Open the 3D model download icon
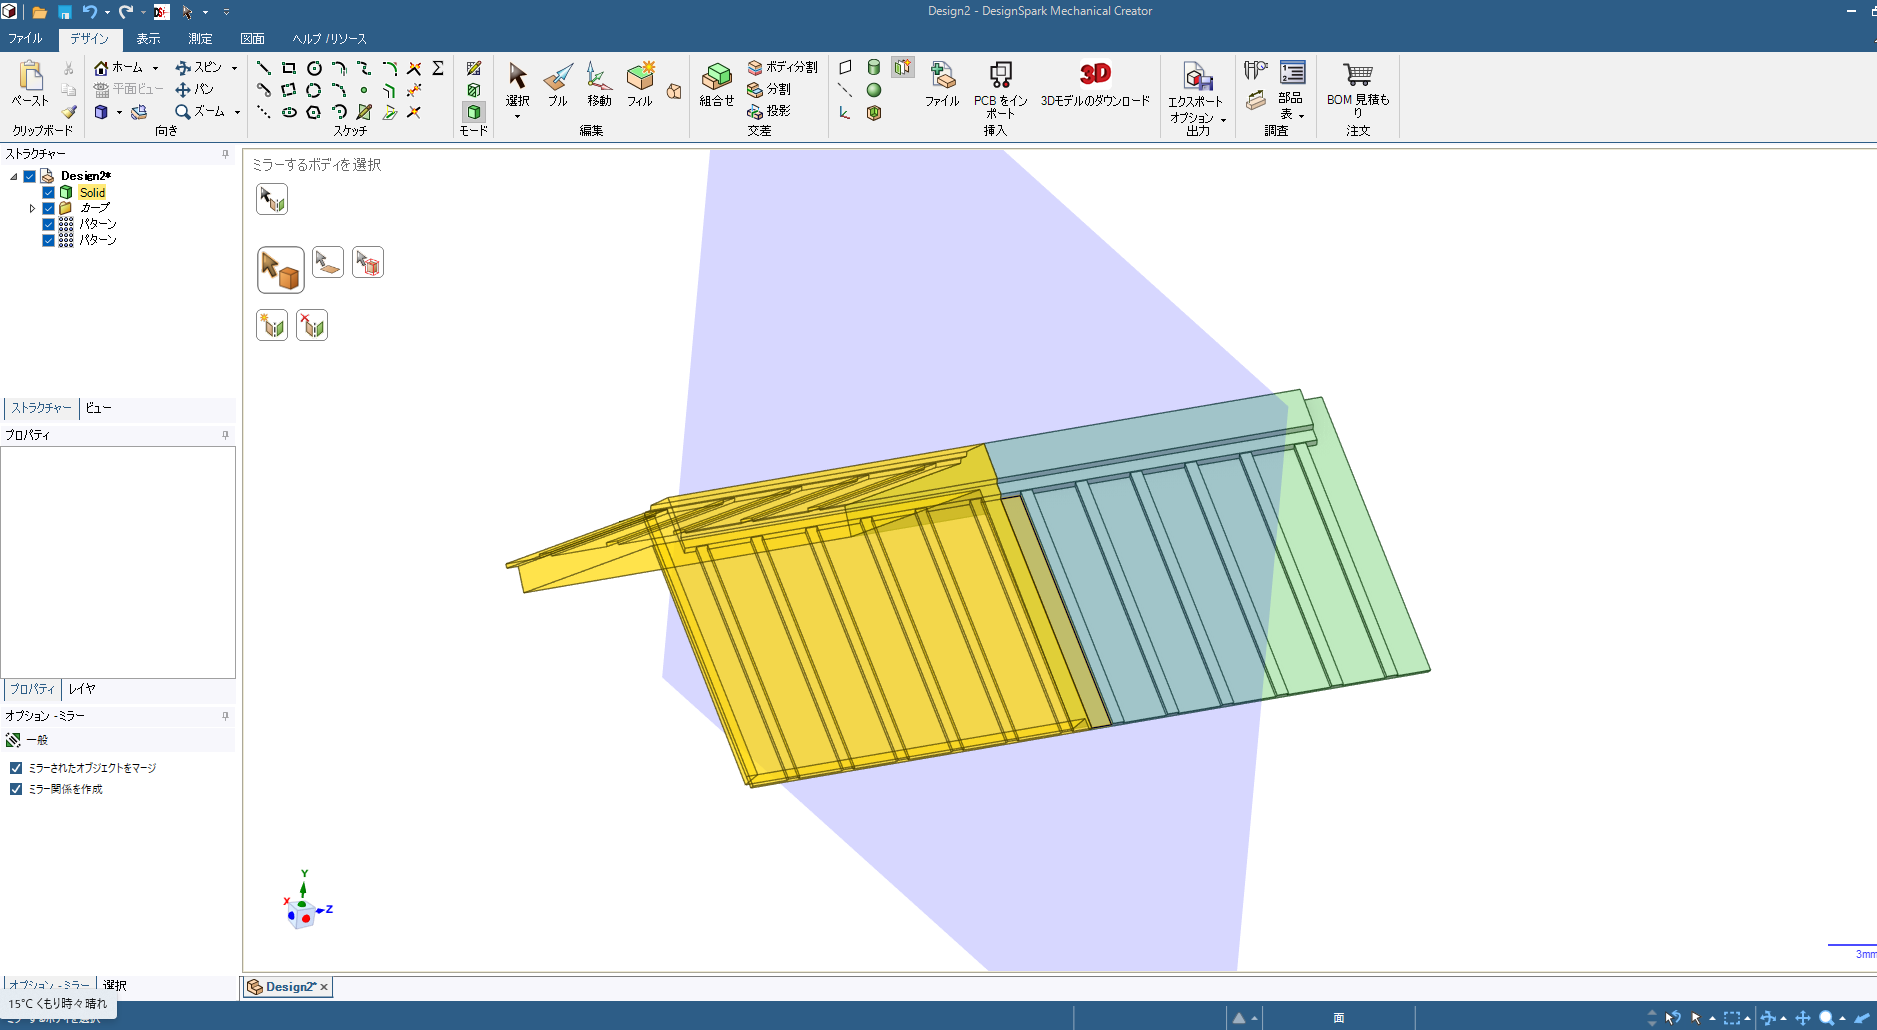 pyautogui.click(x=1095, y=75)
